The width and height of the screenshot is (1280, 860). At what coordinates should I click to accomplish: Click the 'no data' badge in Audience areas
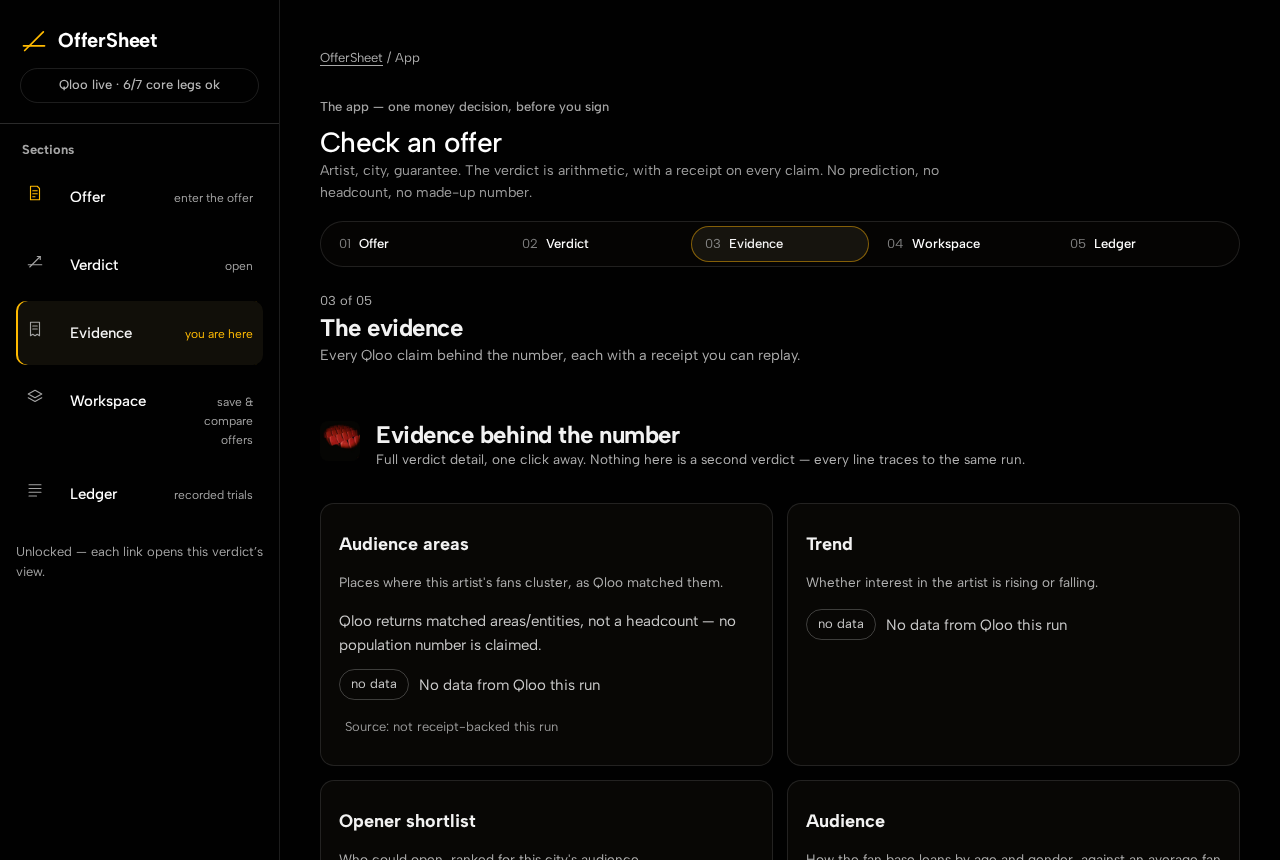[374, 684]
